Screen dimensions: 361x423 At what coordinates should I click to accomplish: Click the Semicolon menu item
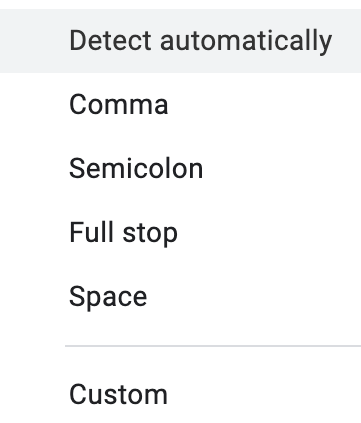[x=180, y=169]
